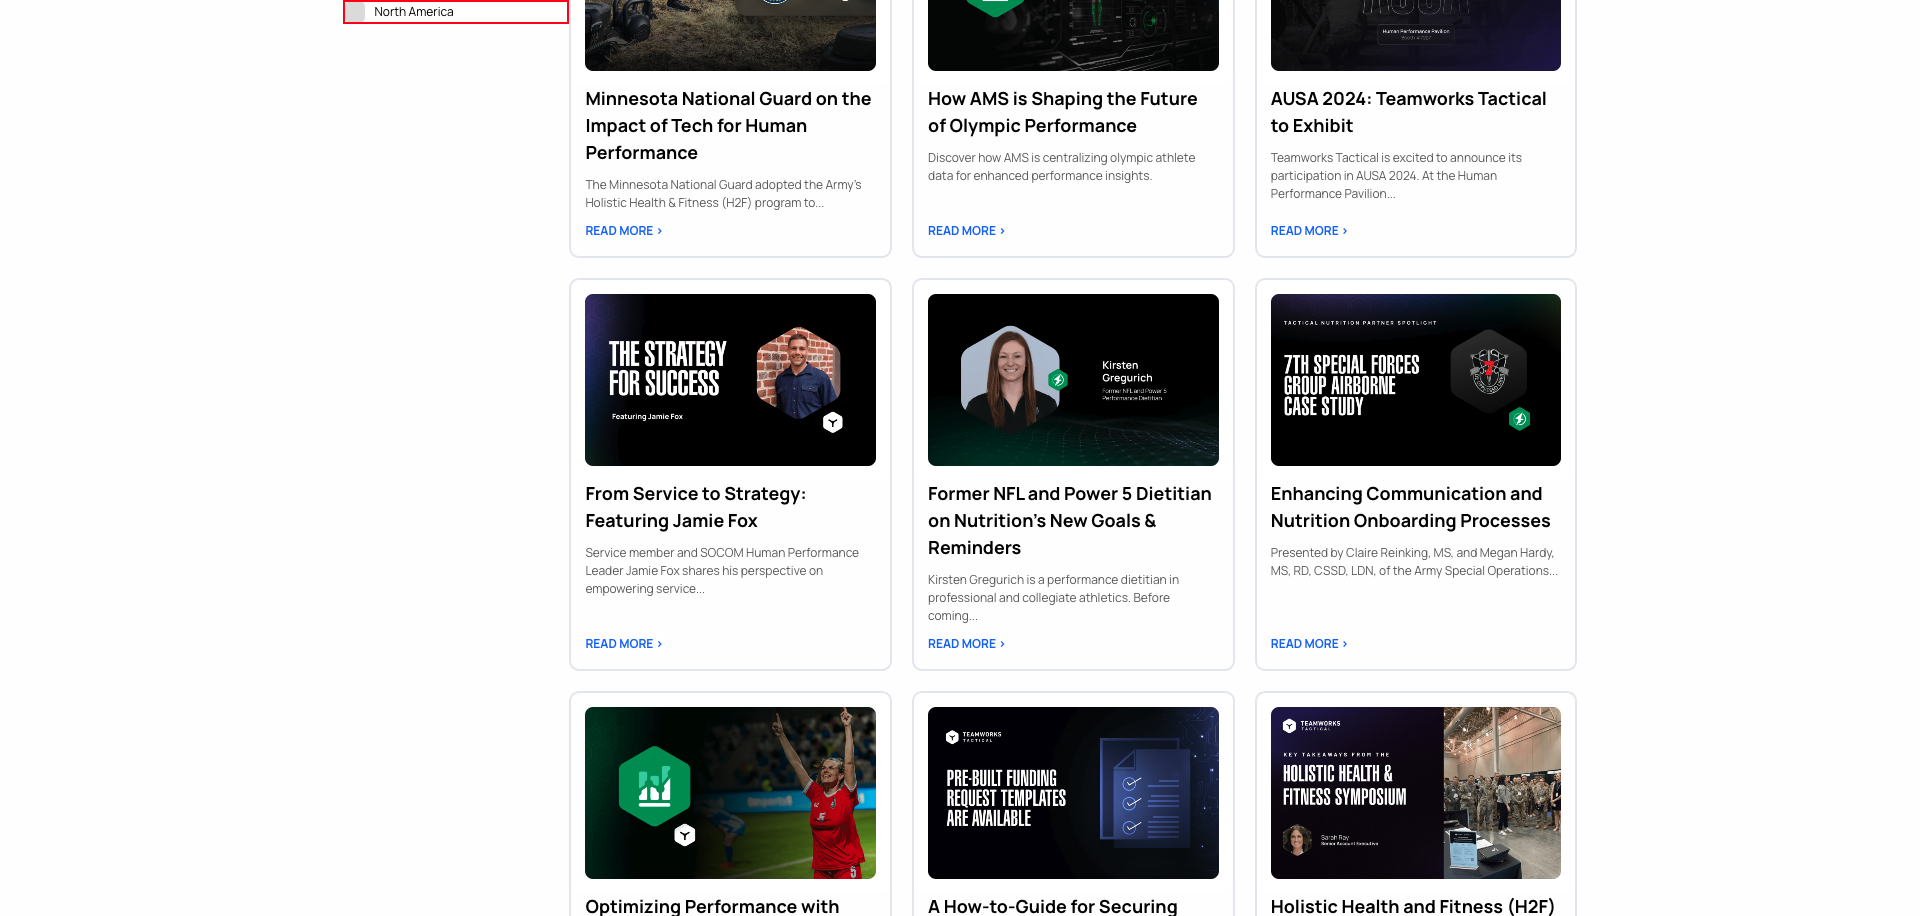The image size is (1920, 916).
Task: Click the white hexagon logo below the green analytics icon
Action: (x=685, y=833)
